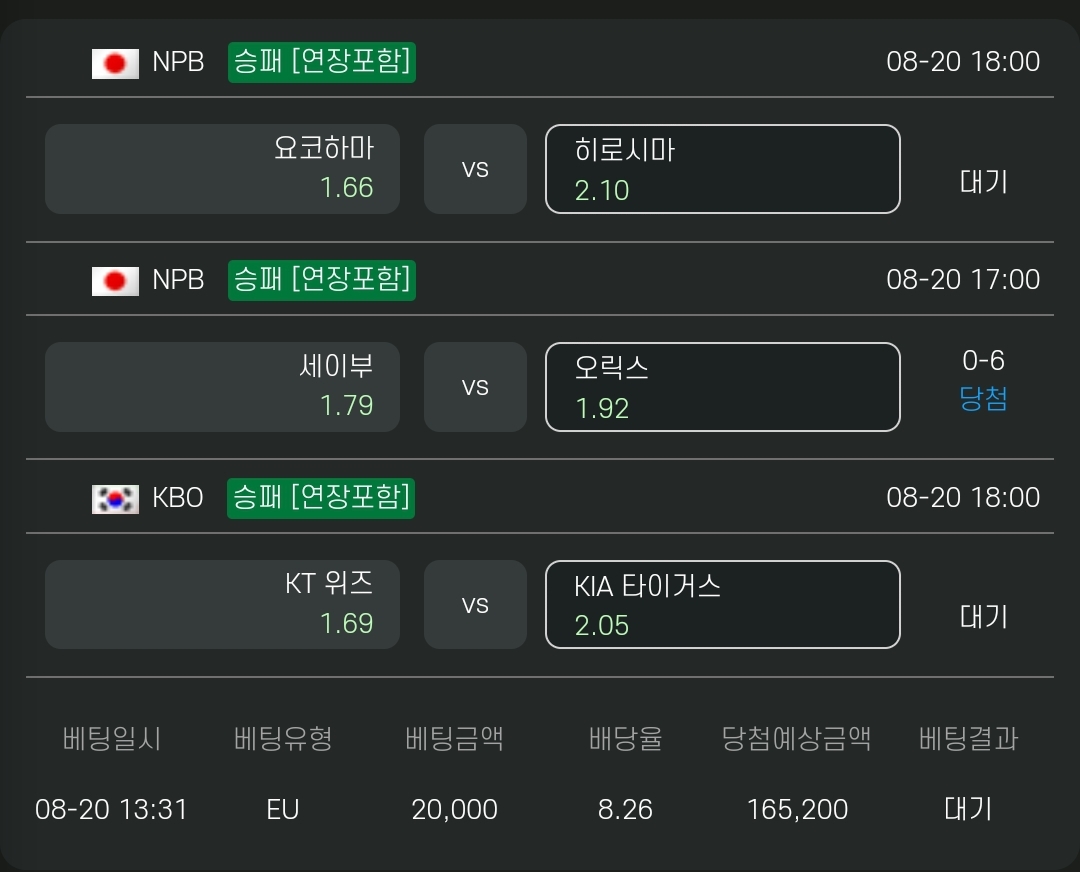The width and height of the screenshot is (1080, 872).
Task: Click the 당첨예상금액 value 165,200
Action: pos(797,809)
